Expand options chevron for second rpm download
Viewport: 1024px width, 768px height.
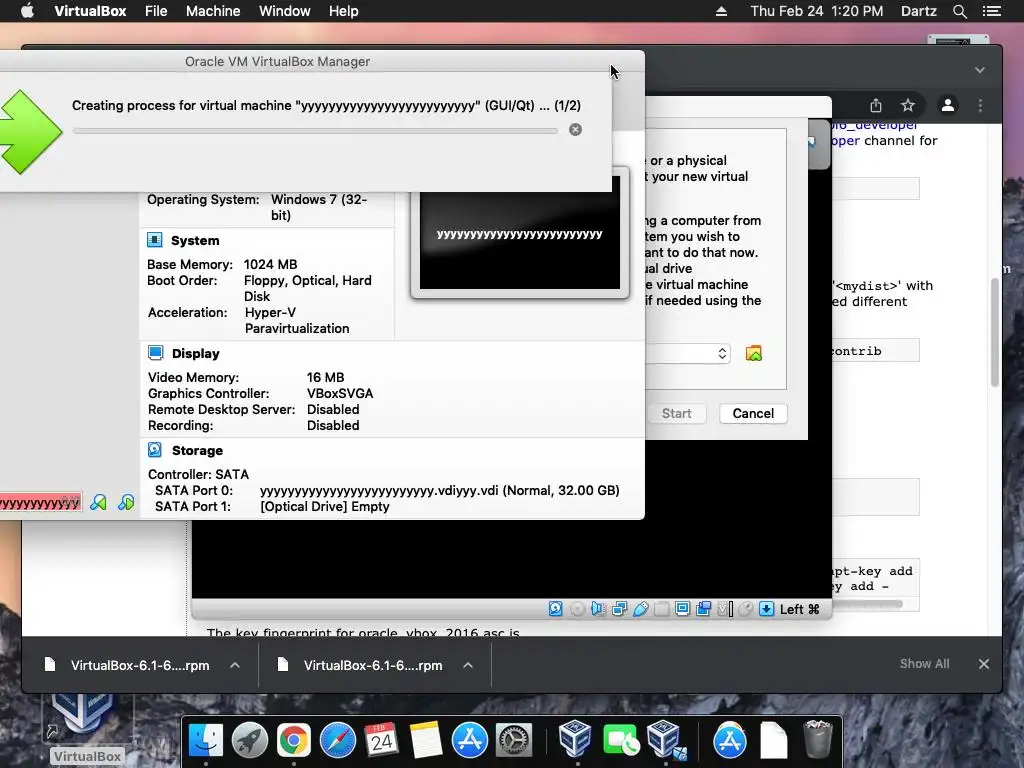click(468, 665)
